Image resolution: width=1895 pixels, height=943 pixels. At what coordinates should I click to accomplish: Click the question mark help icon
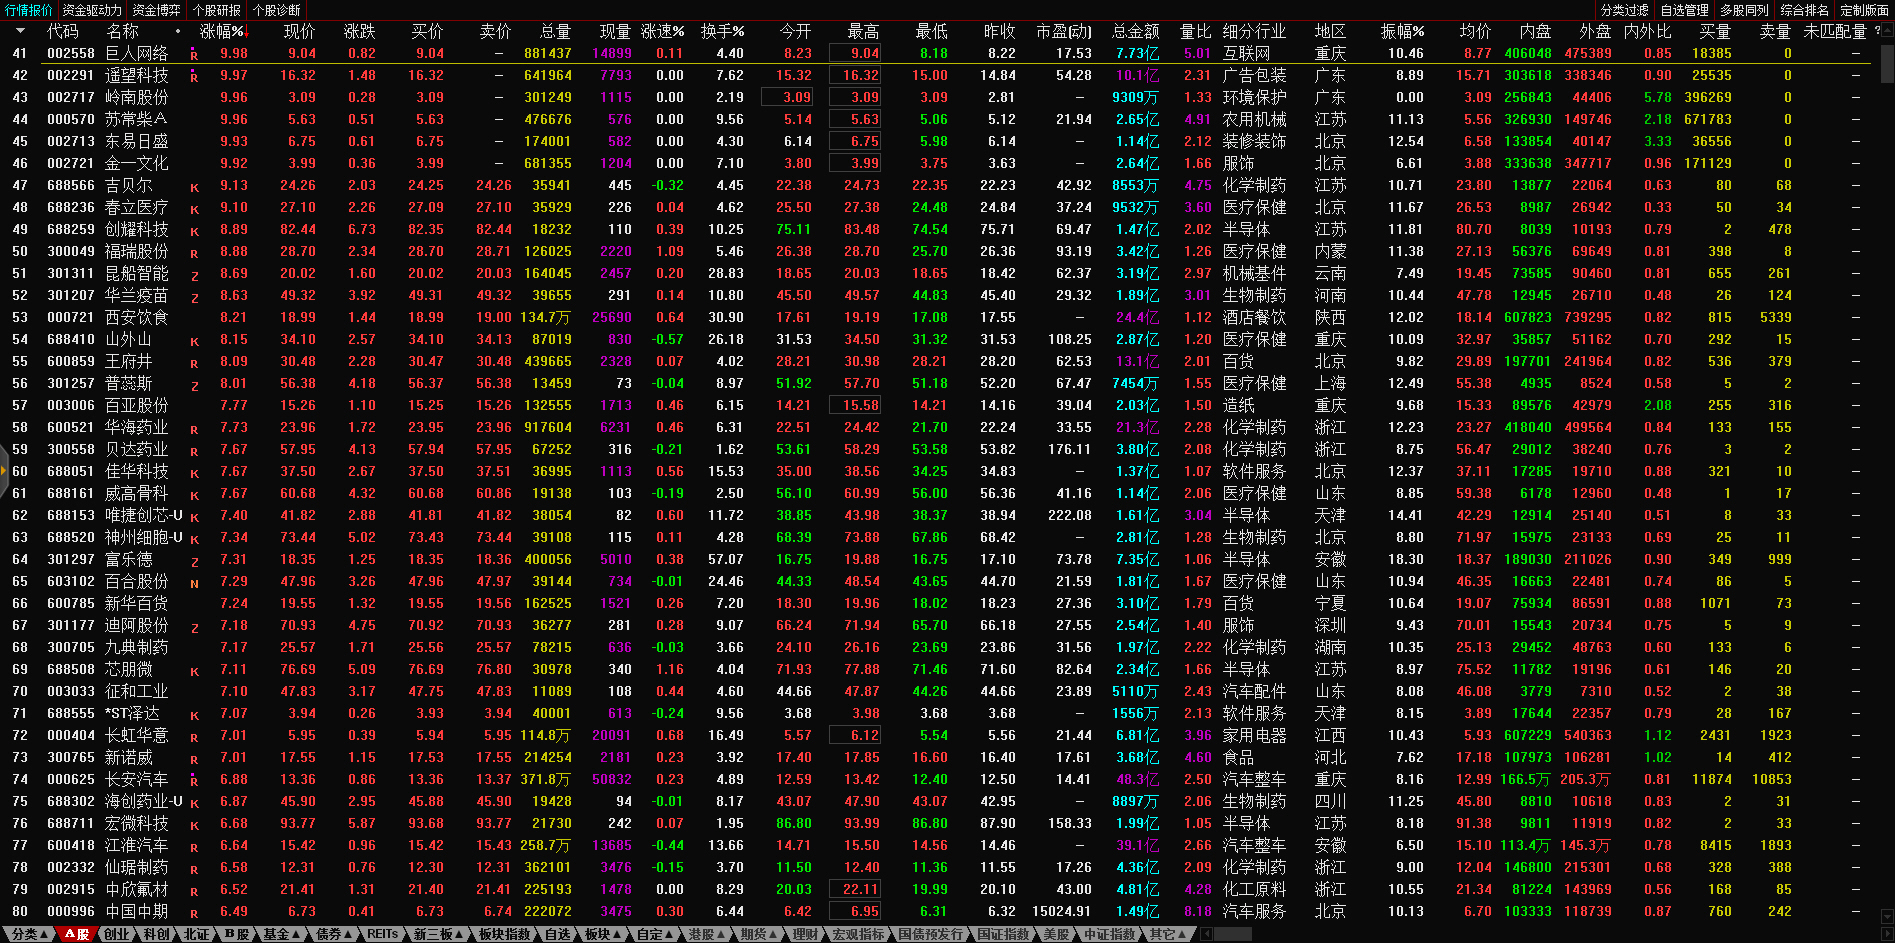click(x=1876, y=31)
